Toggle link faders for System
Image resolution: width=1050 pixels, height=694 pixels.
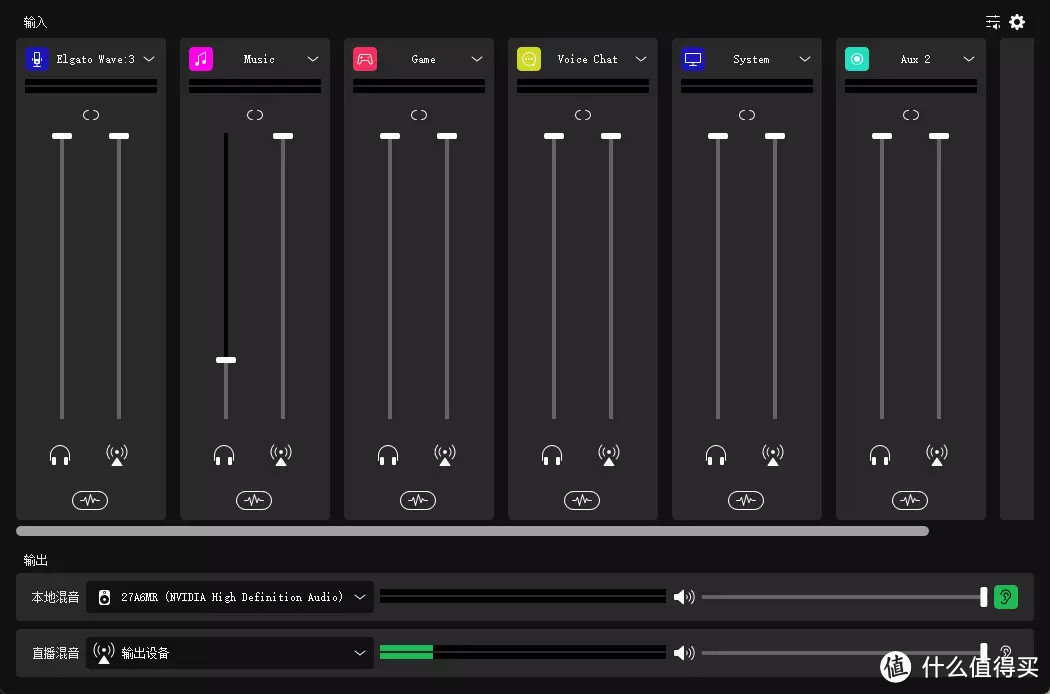coord(747,115)
